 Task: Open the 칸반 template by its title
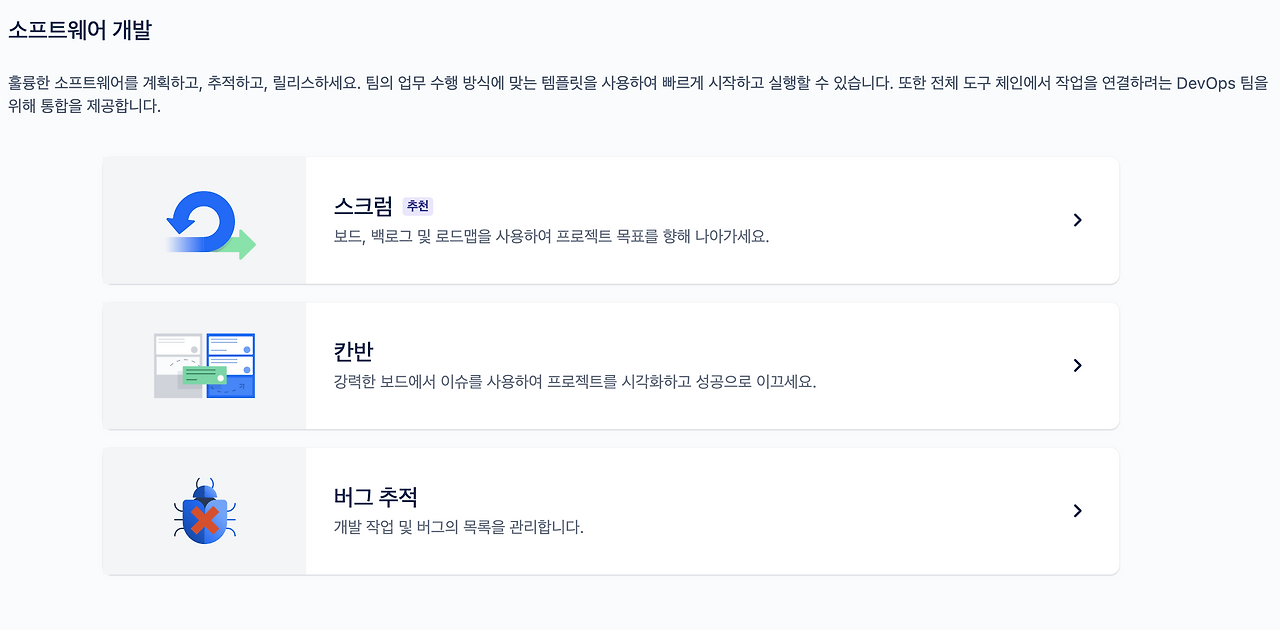pos(352,350)
